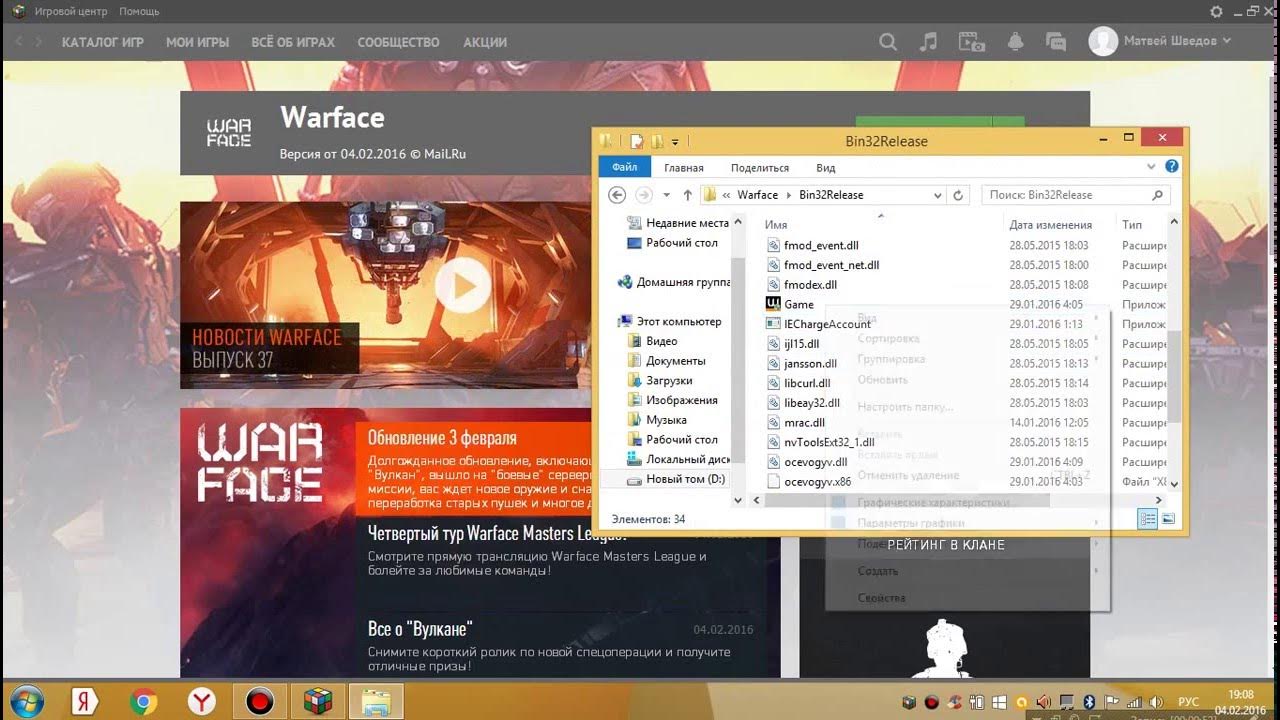Click the red record button on taskbar
1280x720 pixels.
[x=260, y=702]
